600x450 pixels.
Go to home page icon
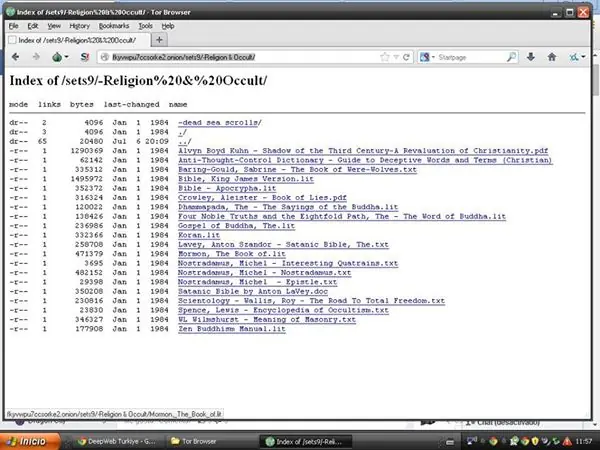(552, 57)
